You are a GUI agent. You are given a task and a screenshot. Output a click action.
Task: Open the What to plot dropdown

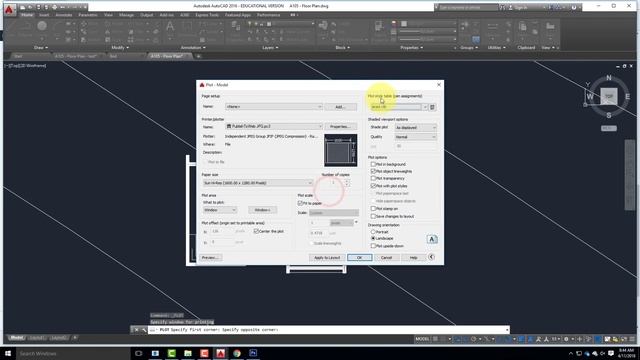[220, 210]
